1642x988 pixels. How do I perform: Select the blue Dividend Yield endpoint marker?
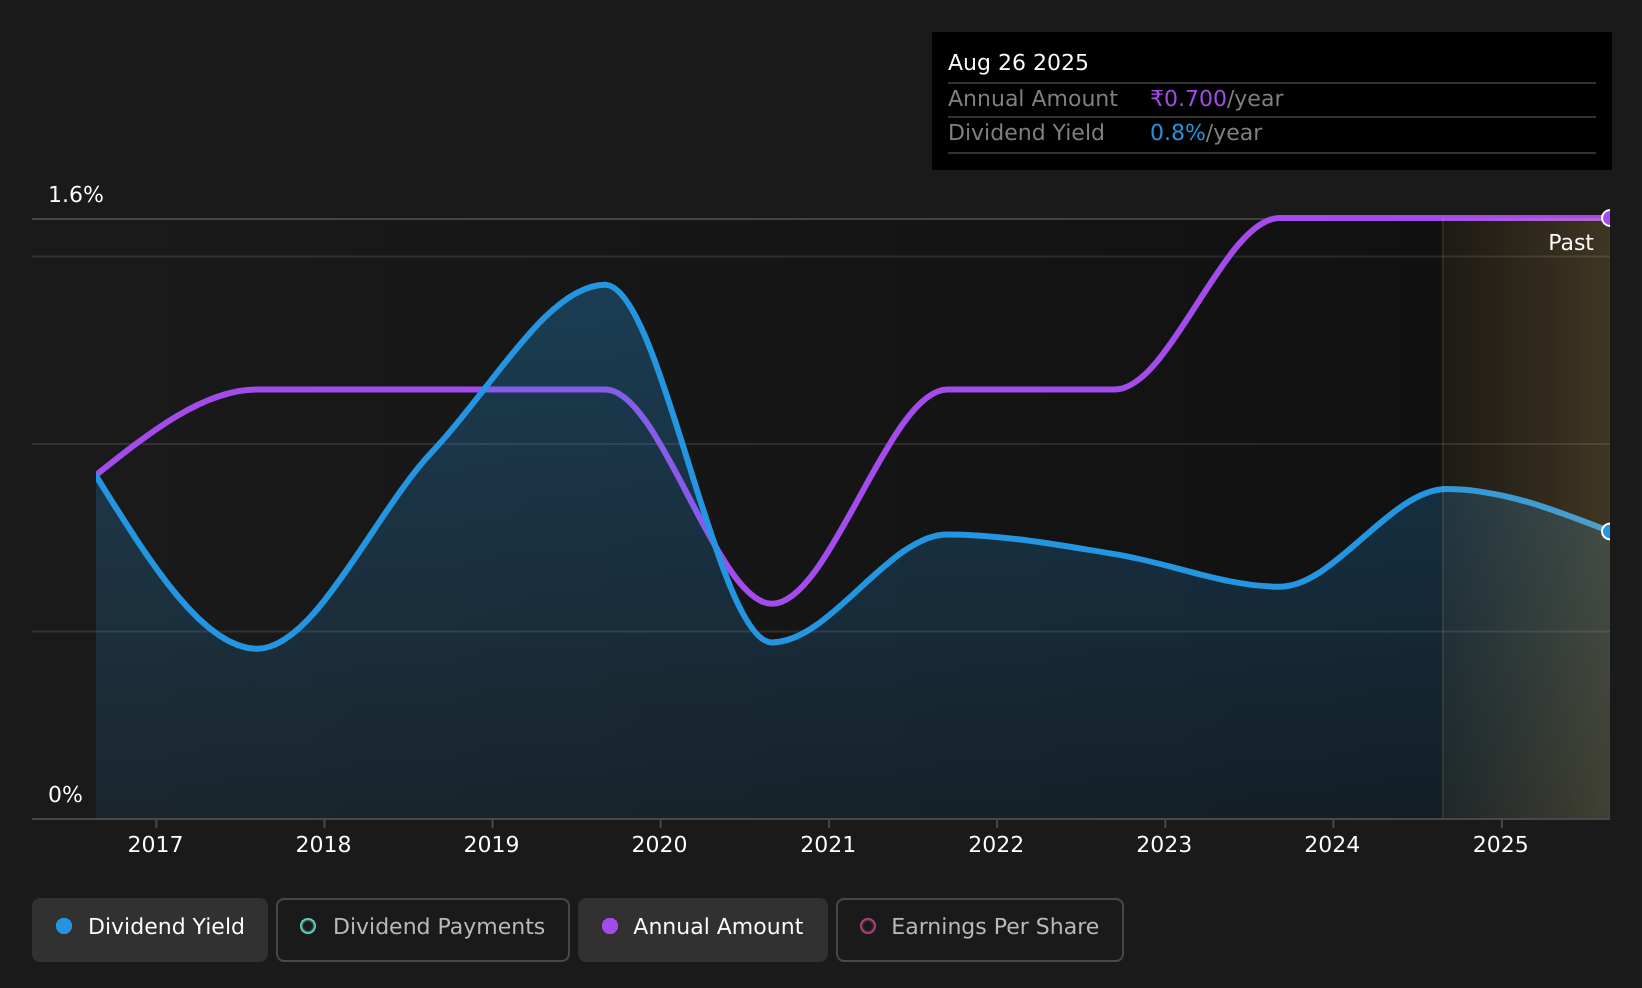pos(1608,531)
